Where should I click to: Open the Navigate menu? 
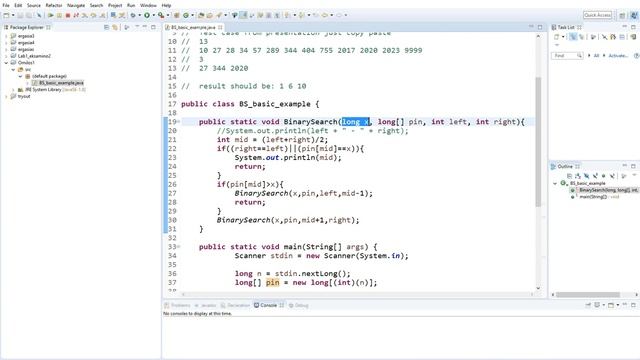coord(76,5)
